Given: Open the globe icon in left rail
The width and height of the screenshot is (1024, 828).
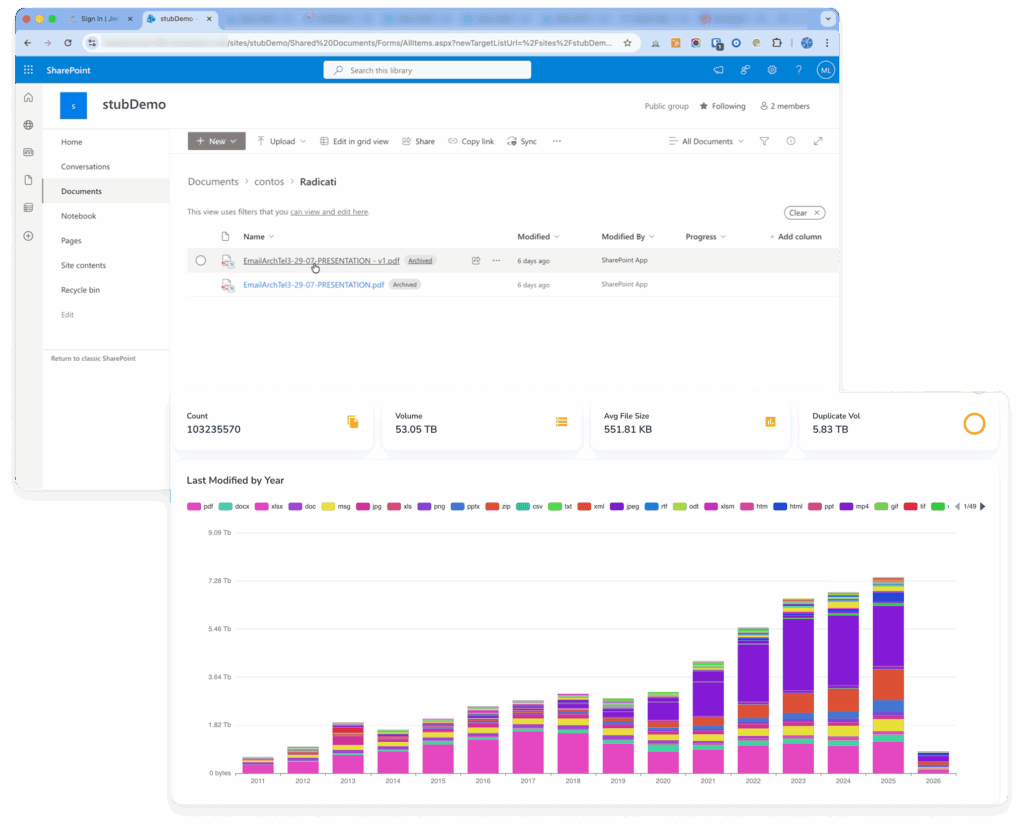Looking at the screenshot, I should [28, 125].
